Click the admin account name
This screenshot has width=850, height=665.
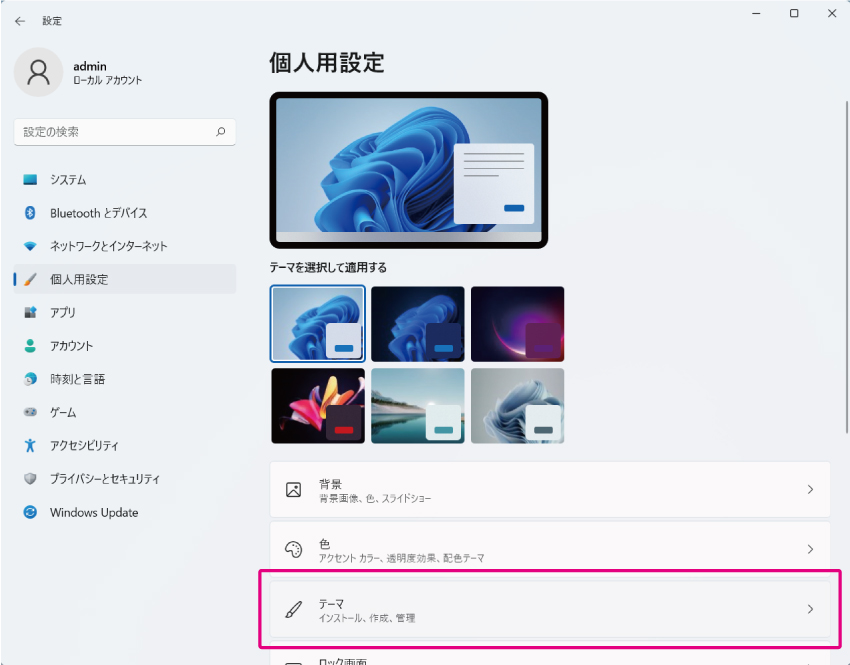point(90,66)
